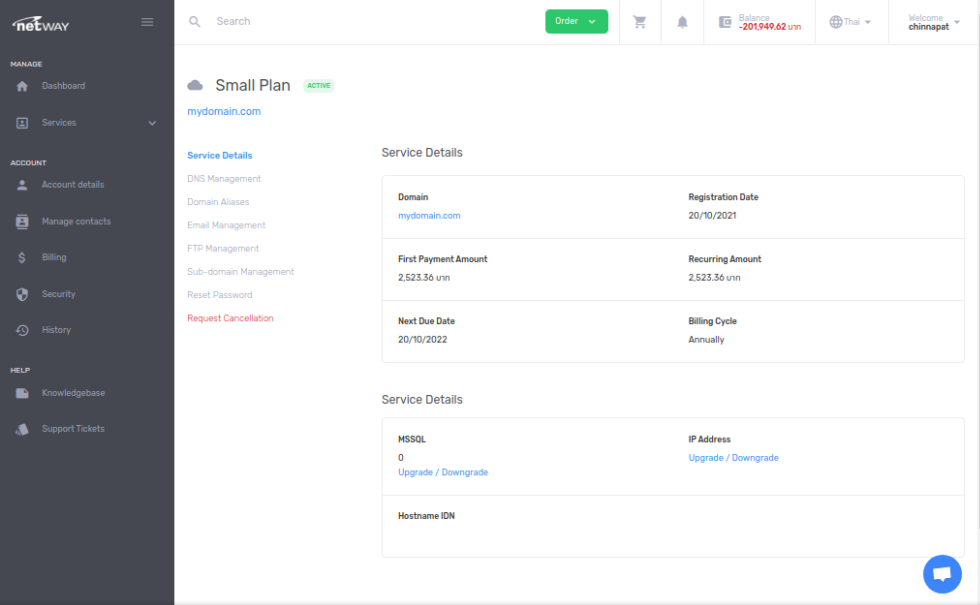Click the Security shield icon

(x=22, y=294)
